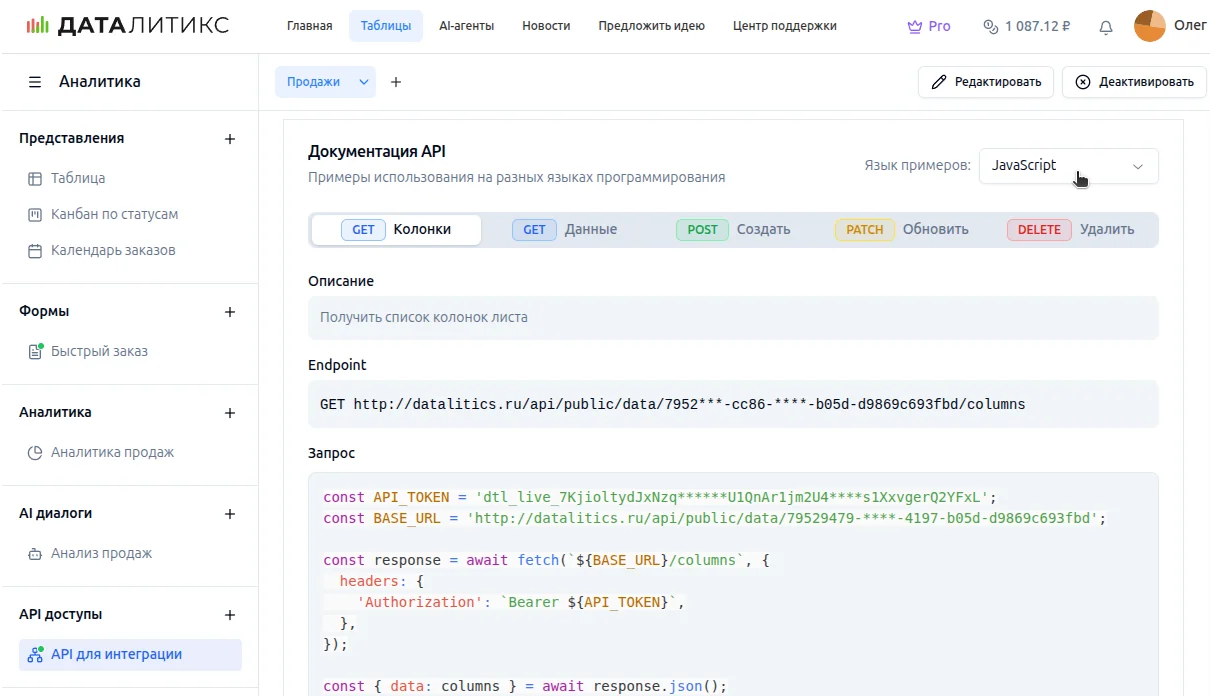Add a new sheet tab with plus
Screen dimensions: 1210x696
396,82
